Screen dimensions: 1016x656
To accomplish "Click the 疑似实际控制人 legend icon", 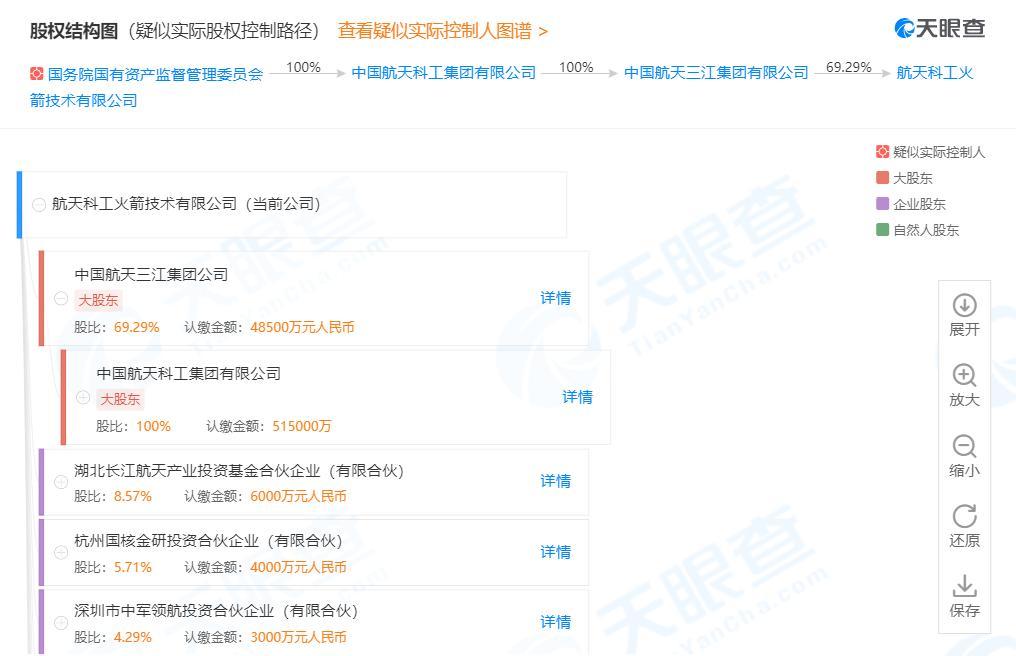I will [882, 152].
